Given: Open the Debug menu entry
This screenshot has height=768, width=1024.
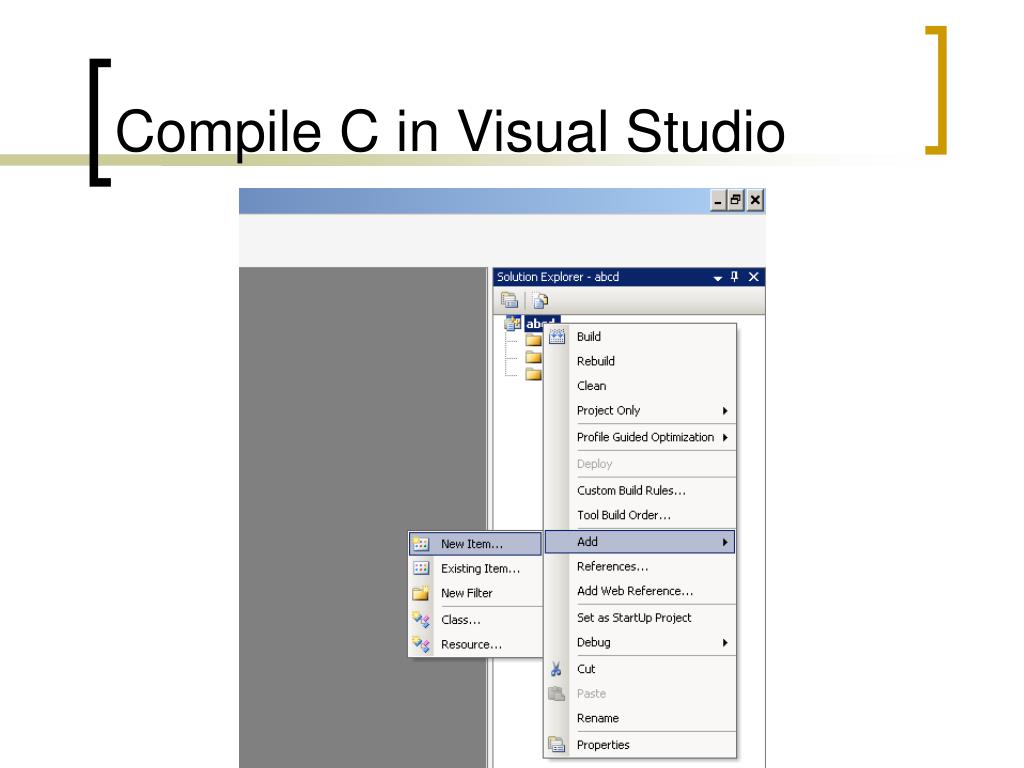Looking at the screenshot, I should point(640,643).
